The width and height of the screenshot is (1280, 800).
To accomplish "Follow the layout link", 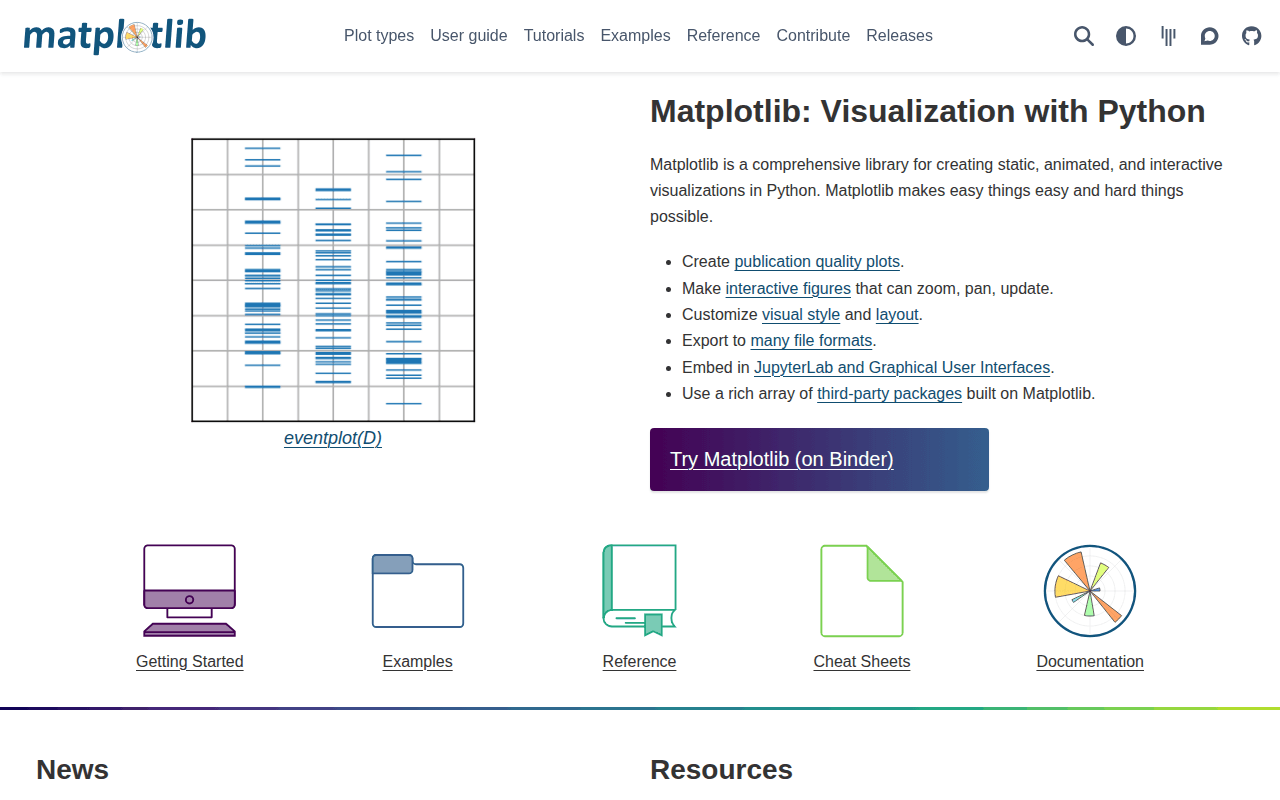I will (x=897, y=314).
